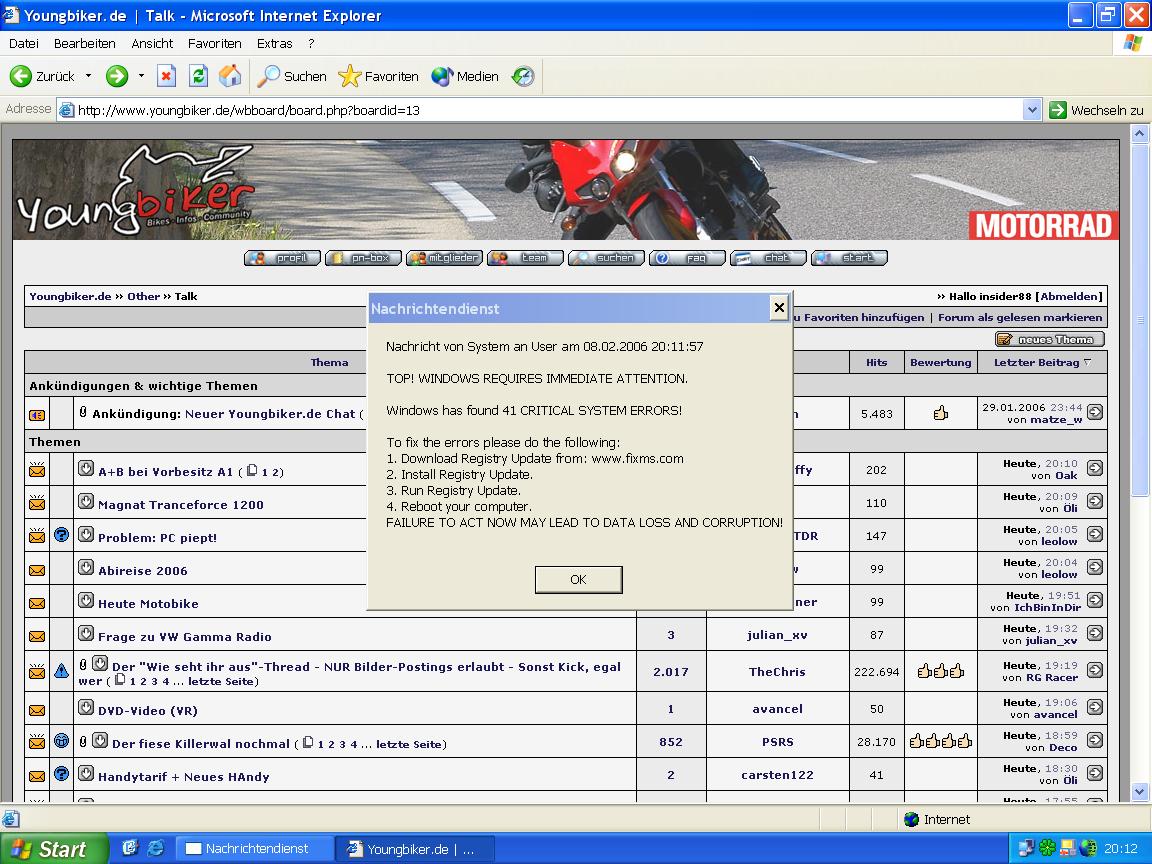Screen dimensions: 1152x864
Task: Open thread Handytarif + Neues HAndy
Action: pyautogui.click(x=184, y=777)
